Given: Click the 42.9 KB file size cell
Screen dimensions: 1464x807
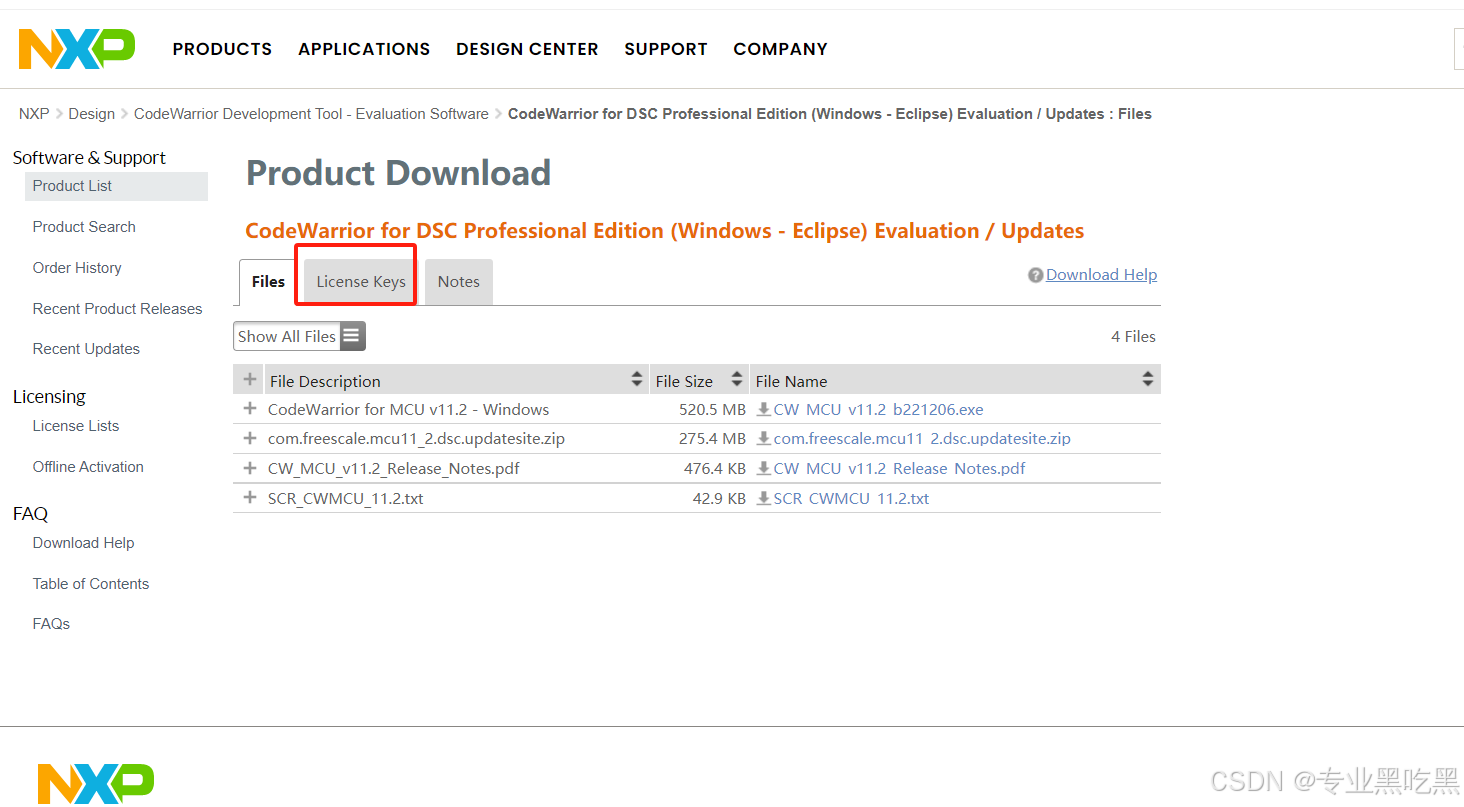Looking at the screenshot, I should click(719, 498).
